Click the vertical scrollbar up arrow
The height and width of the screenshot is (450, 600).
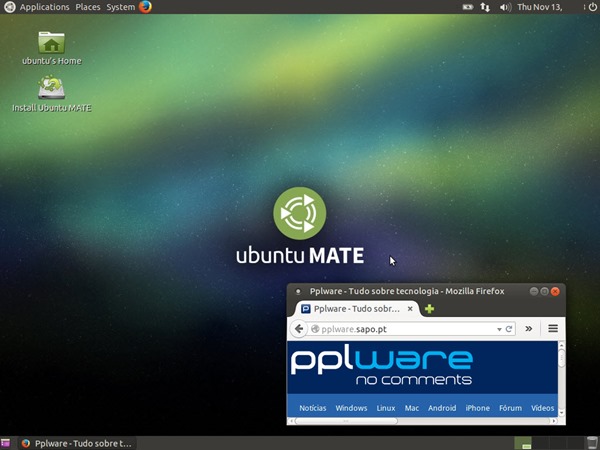click(x=561, y=346)
